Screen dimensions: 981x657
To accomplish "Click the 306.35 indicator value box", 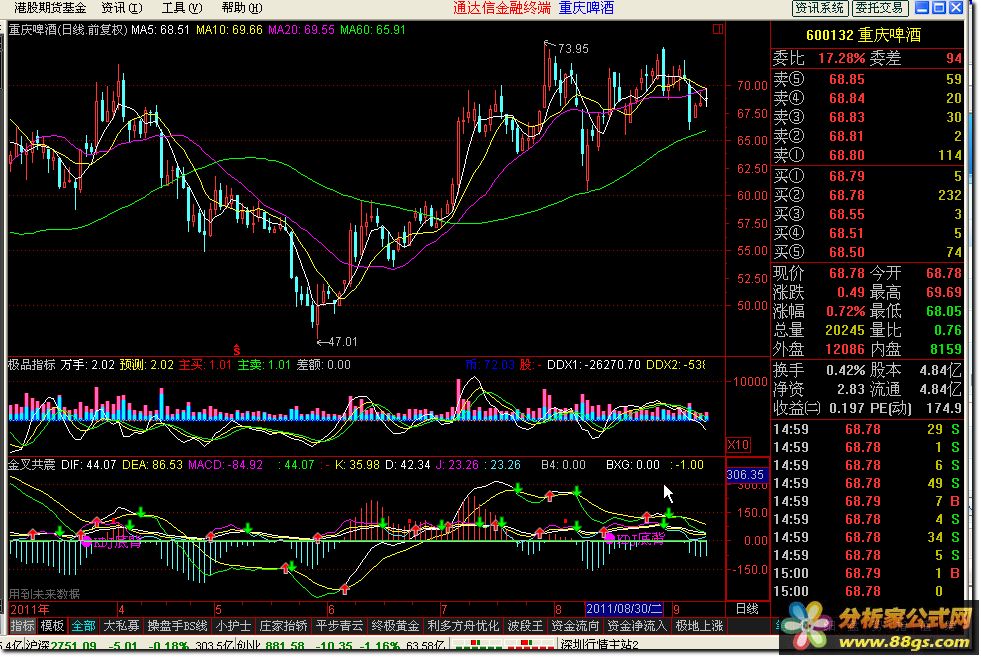I will [x=745, y=475].
